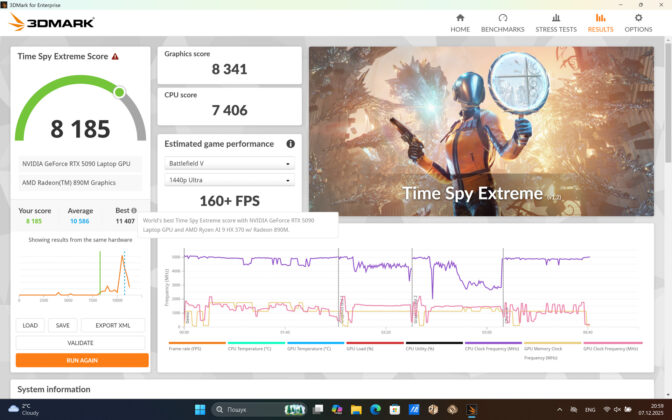Screen dimensions: 672x420
Task: Open Microsoft Store from the taskbar
Action: coord(395,410)
